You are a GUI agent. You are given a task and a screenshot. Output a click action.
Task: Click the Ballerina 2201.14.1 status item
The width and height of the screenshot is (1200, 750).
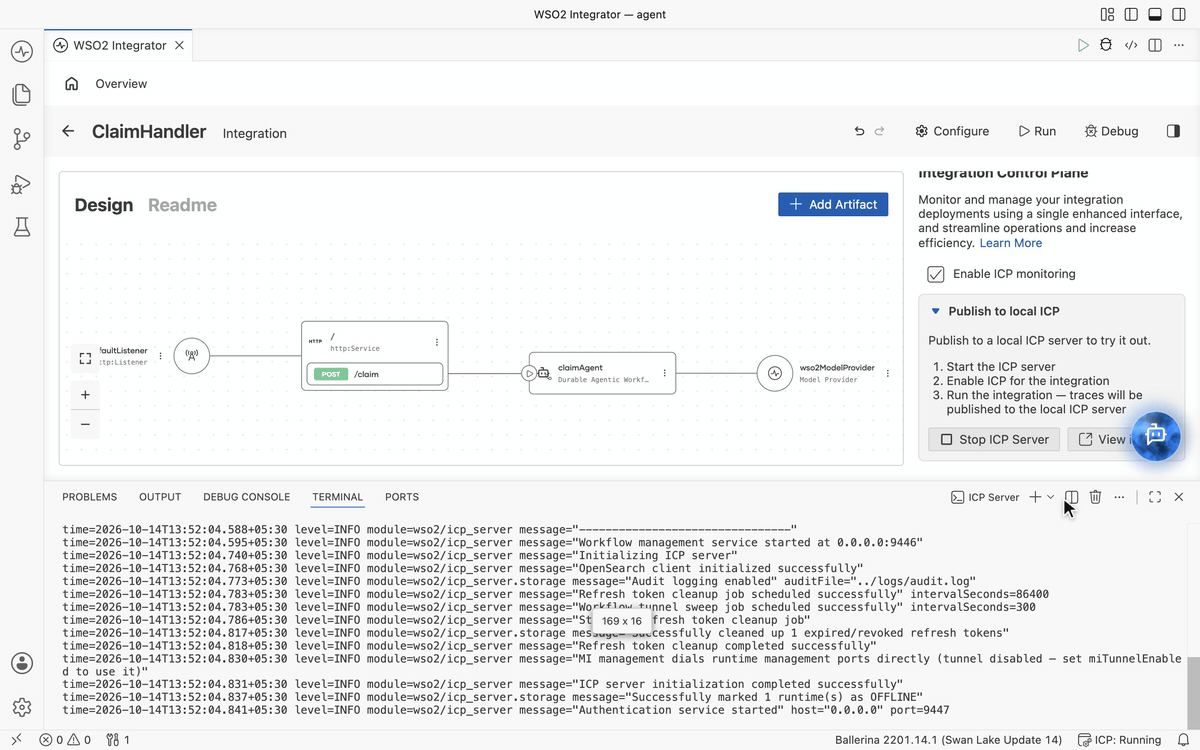(948, 740)
